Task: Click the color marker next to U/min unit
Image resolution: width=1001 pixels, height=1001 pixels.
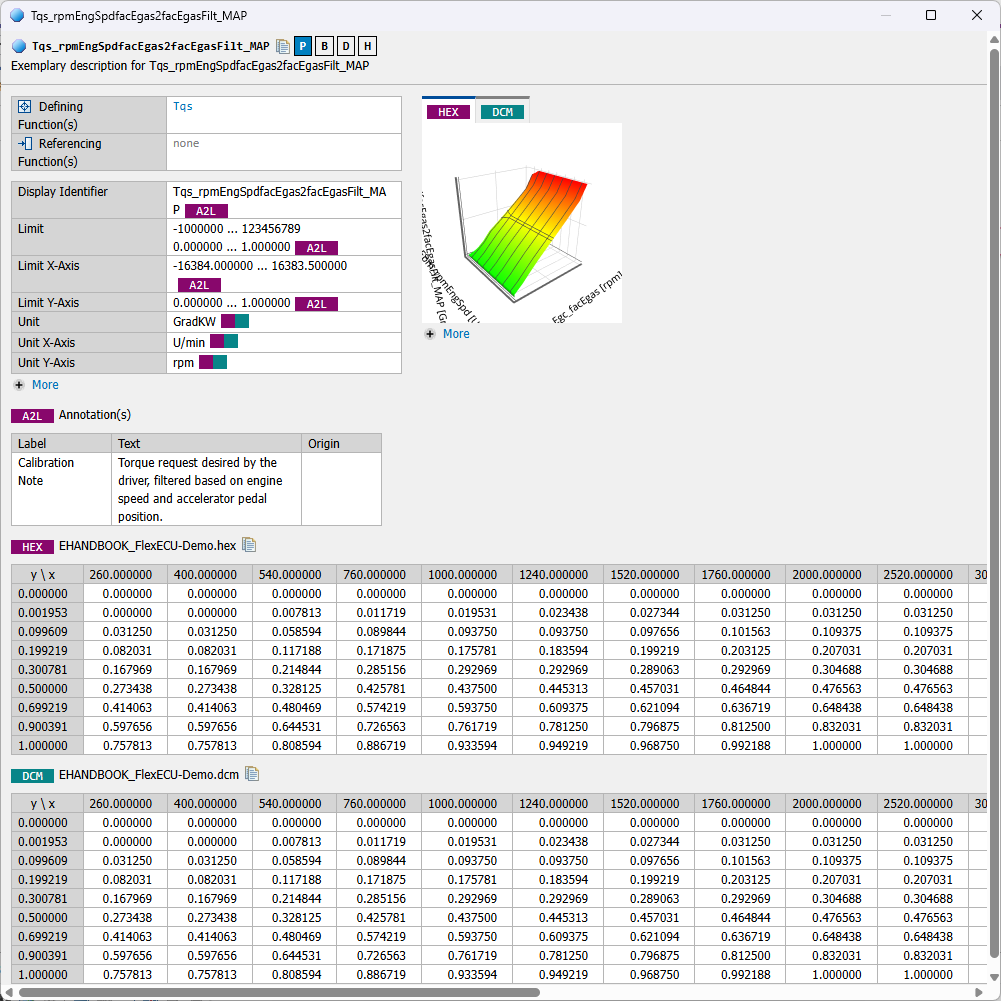Action: 224,342
